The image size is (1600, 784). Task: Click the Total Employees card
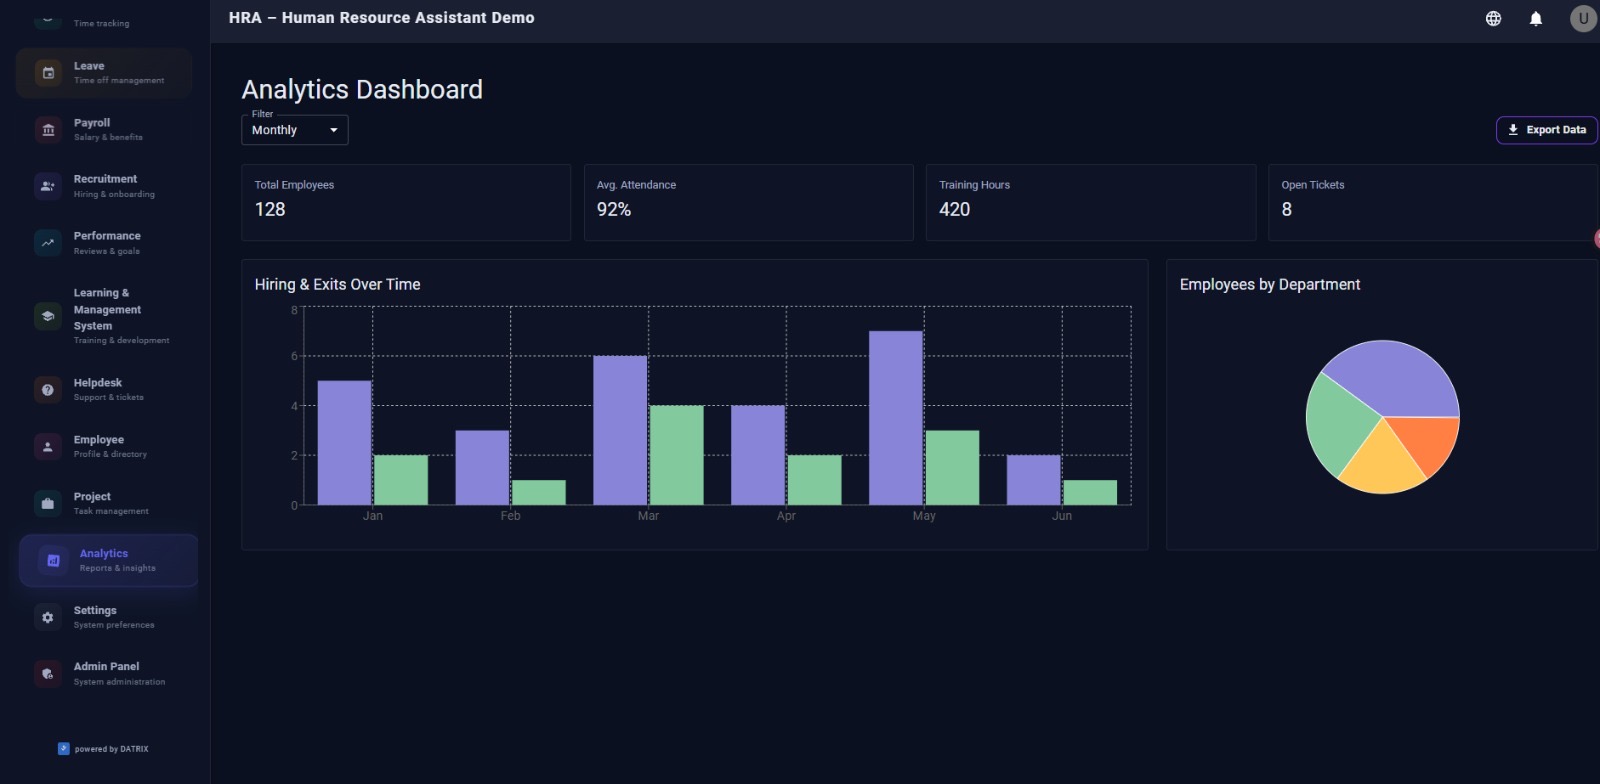pyautogui.click(x=406, y=202)
